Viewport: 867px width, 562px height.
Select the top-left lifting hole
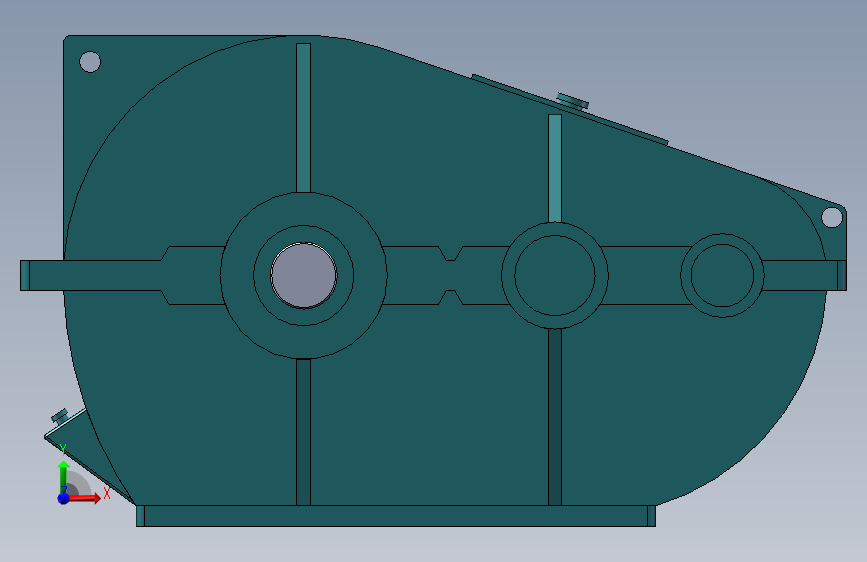click(90, 61)
